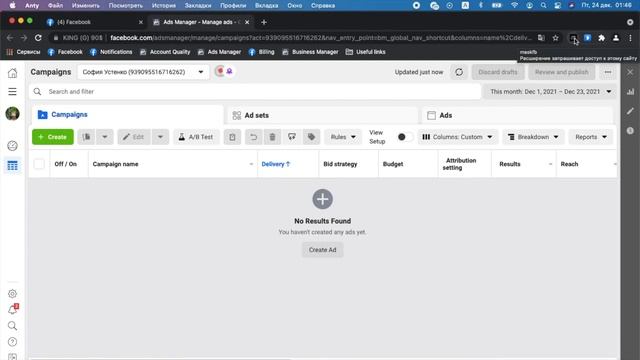Click the search magnifier in left sidebar
This screenshot has height=360, width=640.
point(13,326)
